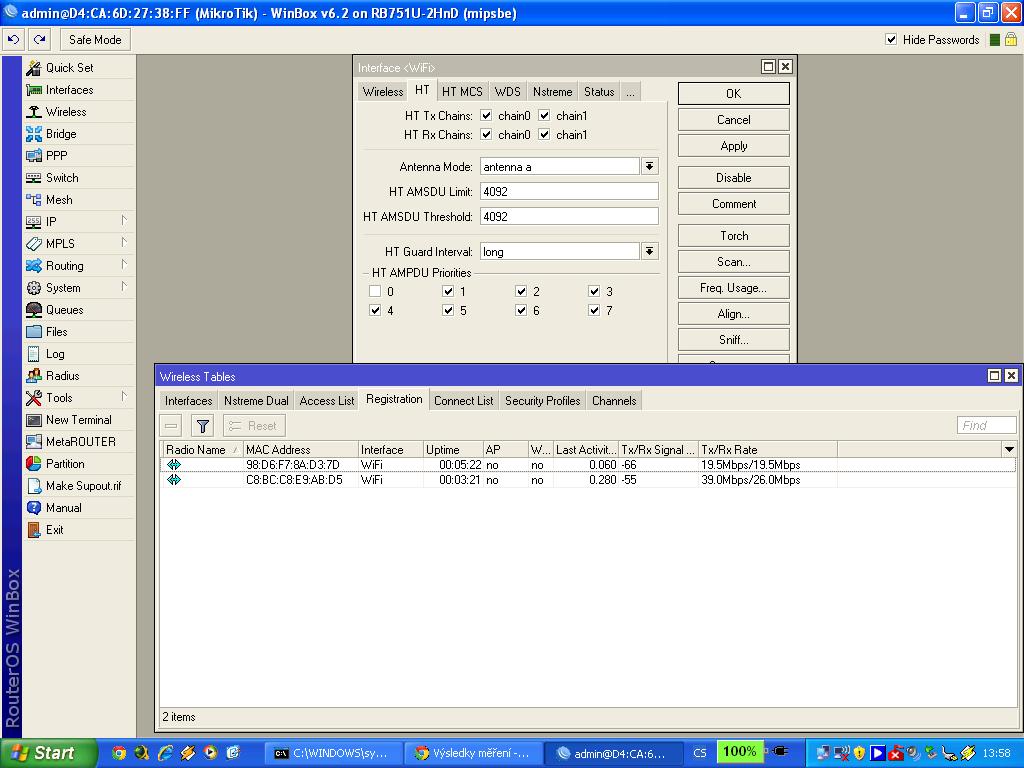Open the Interfaces menu icon
1024x768 pixels.
point(34,89)
